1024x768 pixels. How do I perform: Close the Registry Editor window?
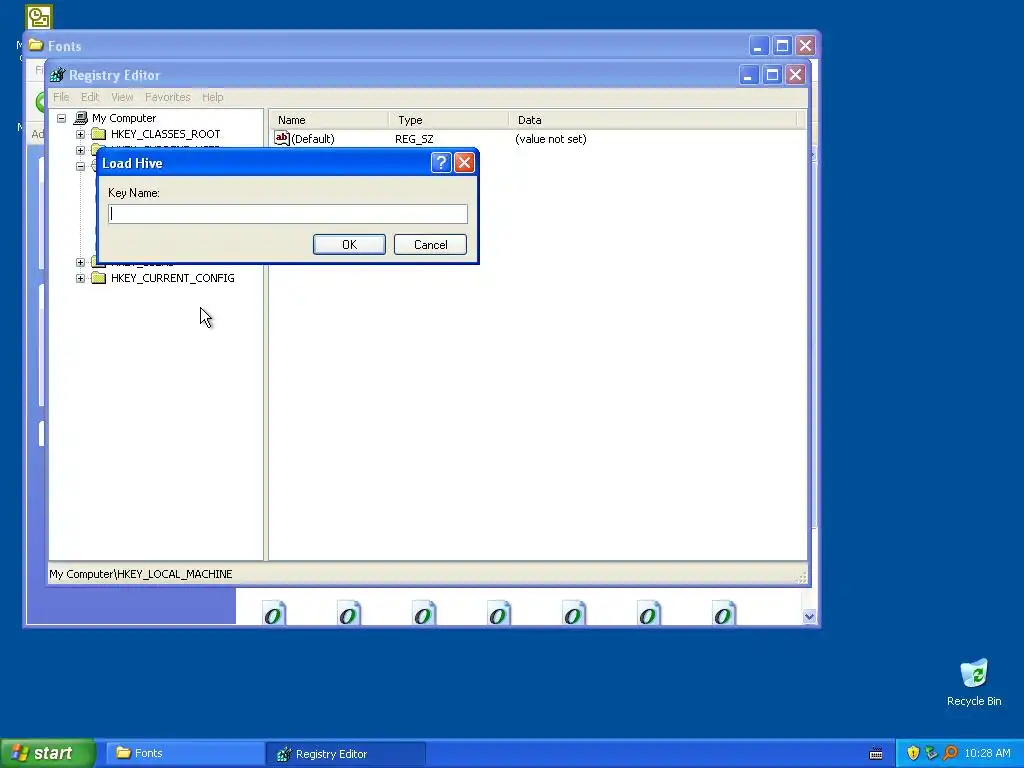pyautogui.click(x=795, y=74)
